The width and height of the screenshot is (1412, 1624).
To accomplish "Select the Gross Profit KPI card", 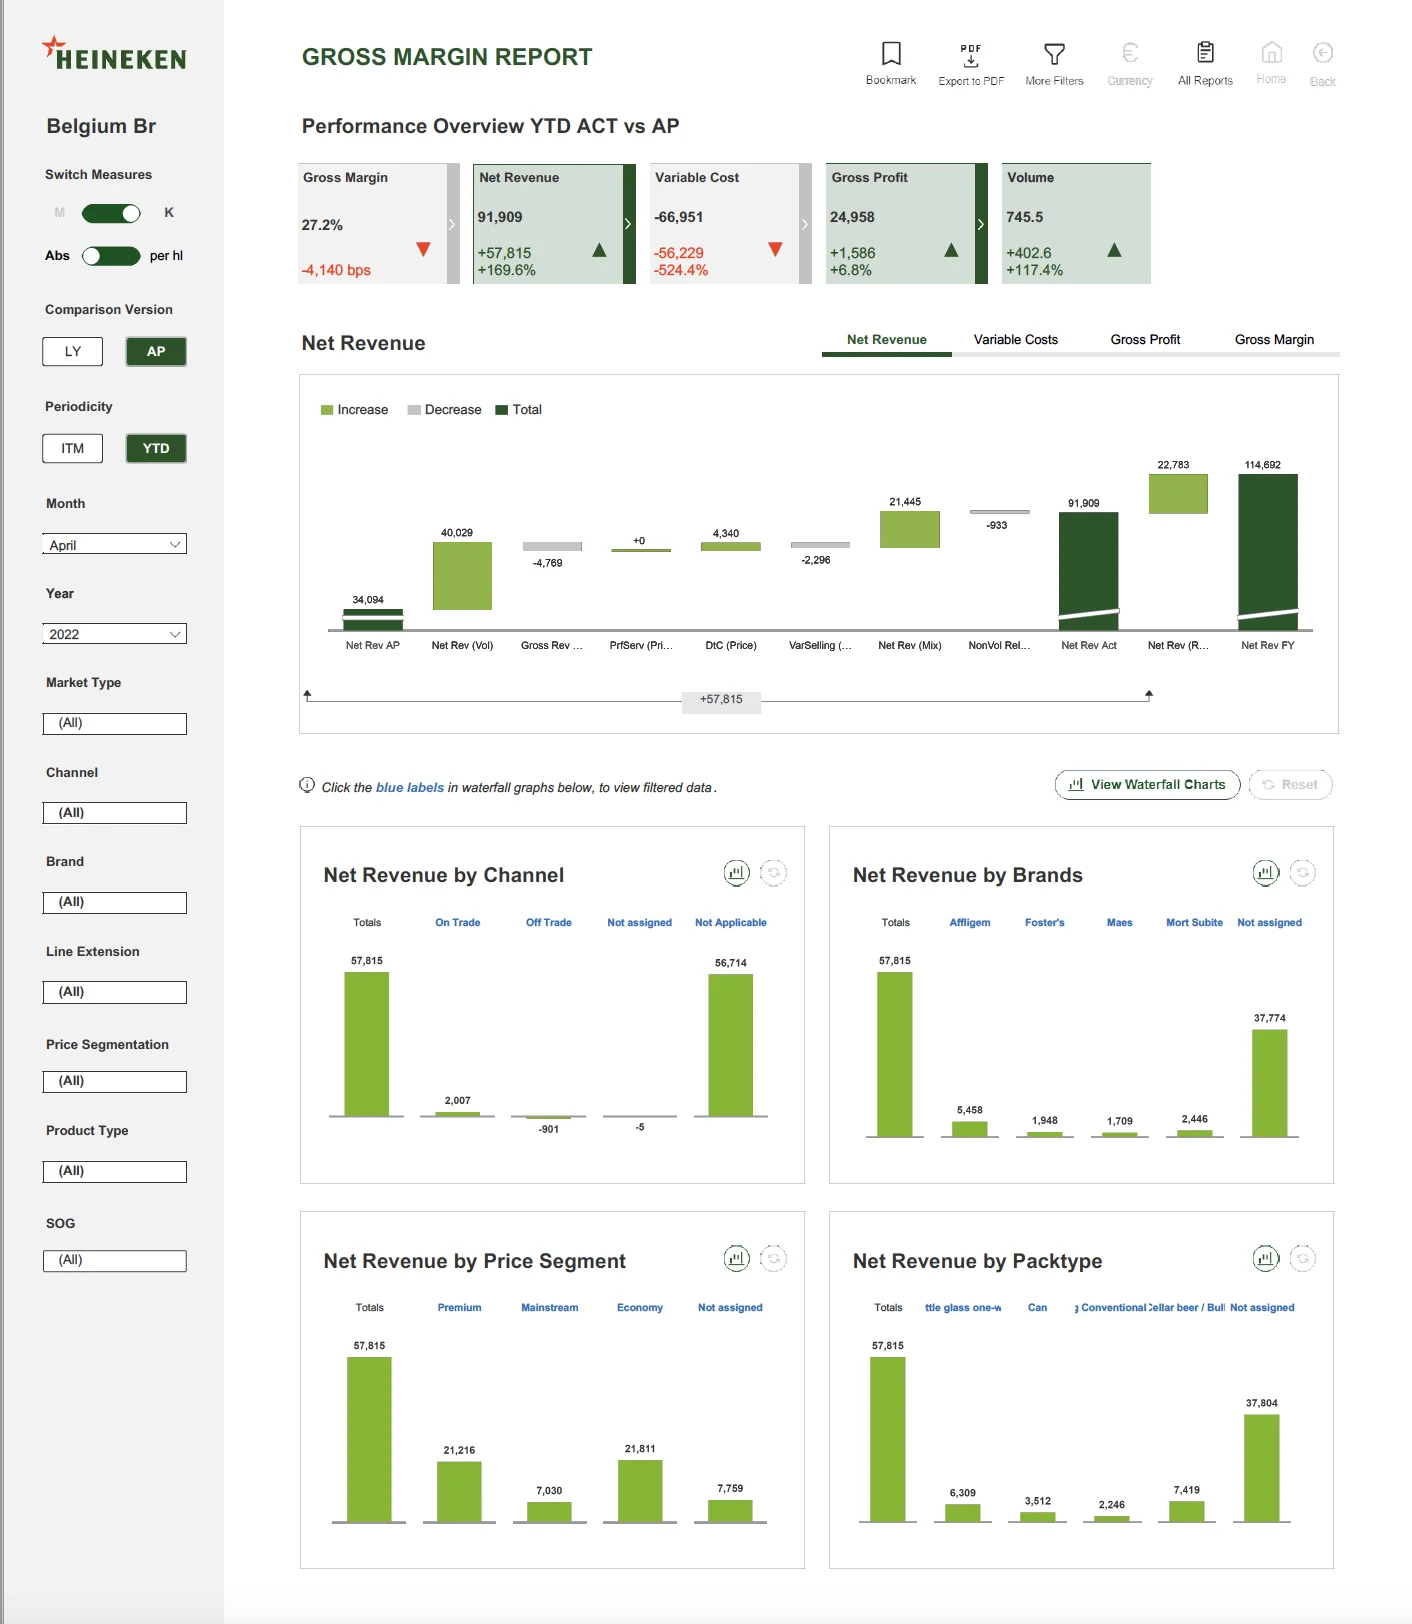I will (x=907, y=224).
